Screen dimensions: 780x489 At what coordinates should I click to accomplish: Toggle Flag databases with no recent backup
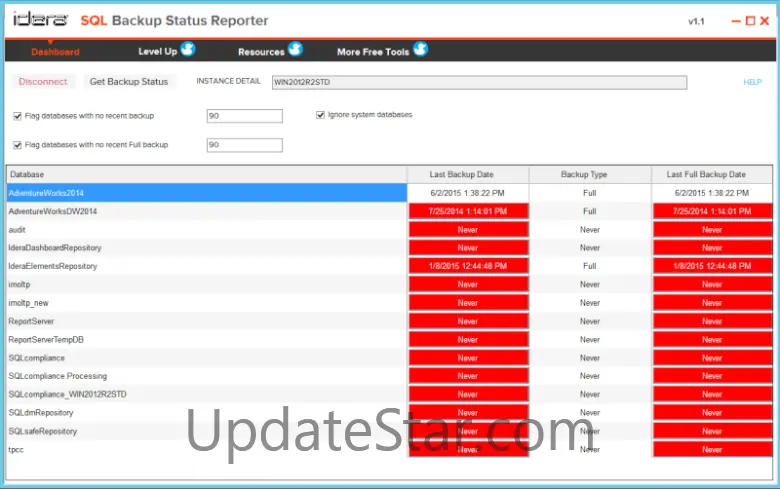click(x=17, y=116)
